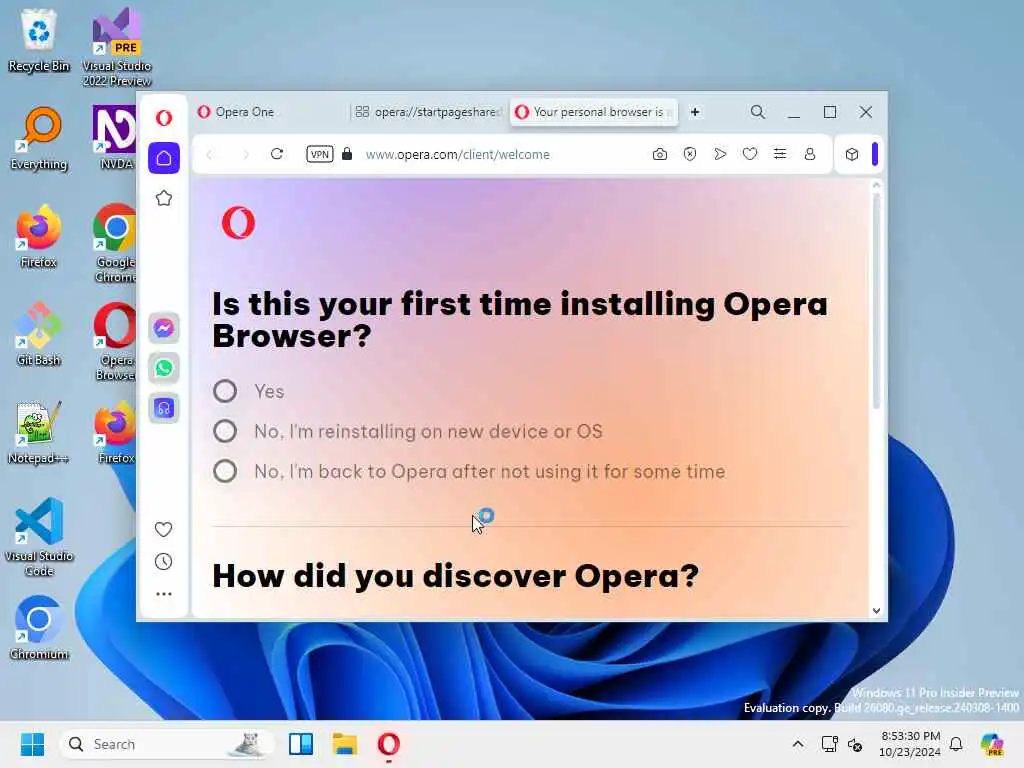Open Facebook Messenger in the sidebar
The width and height of the screenshot is (1024, 768).
point(164,328)
